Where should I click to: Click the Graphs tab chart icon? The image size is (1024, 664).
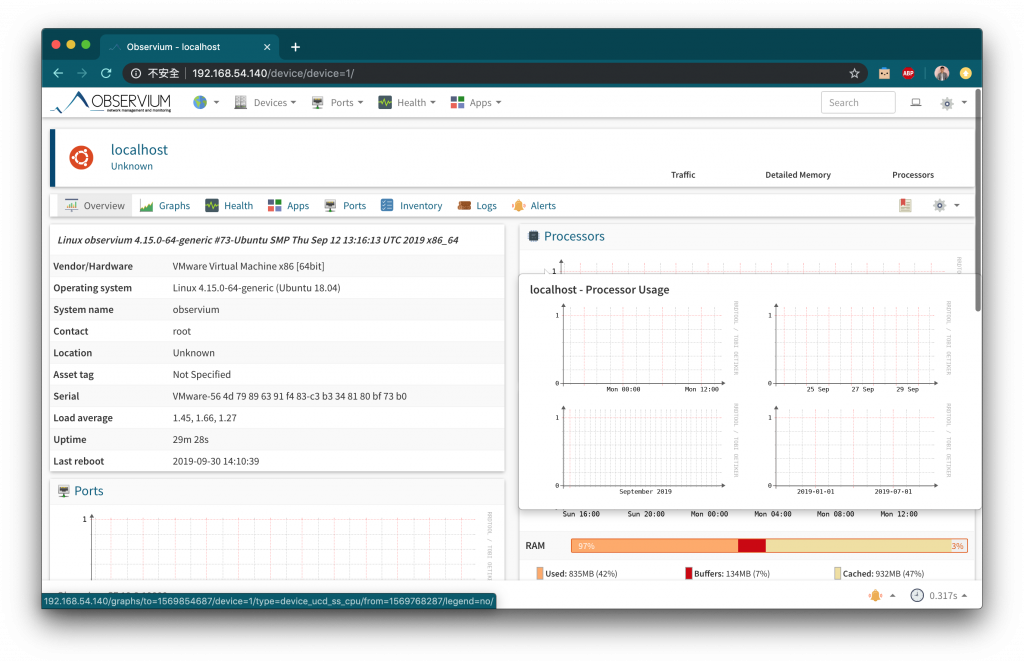pyautogui.click(x=146, y=206)
